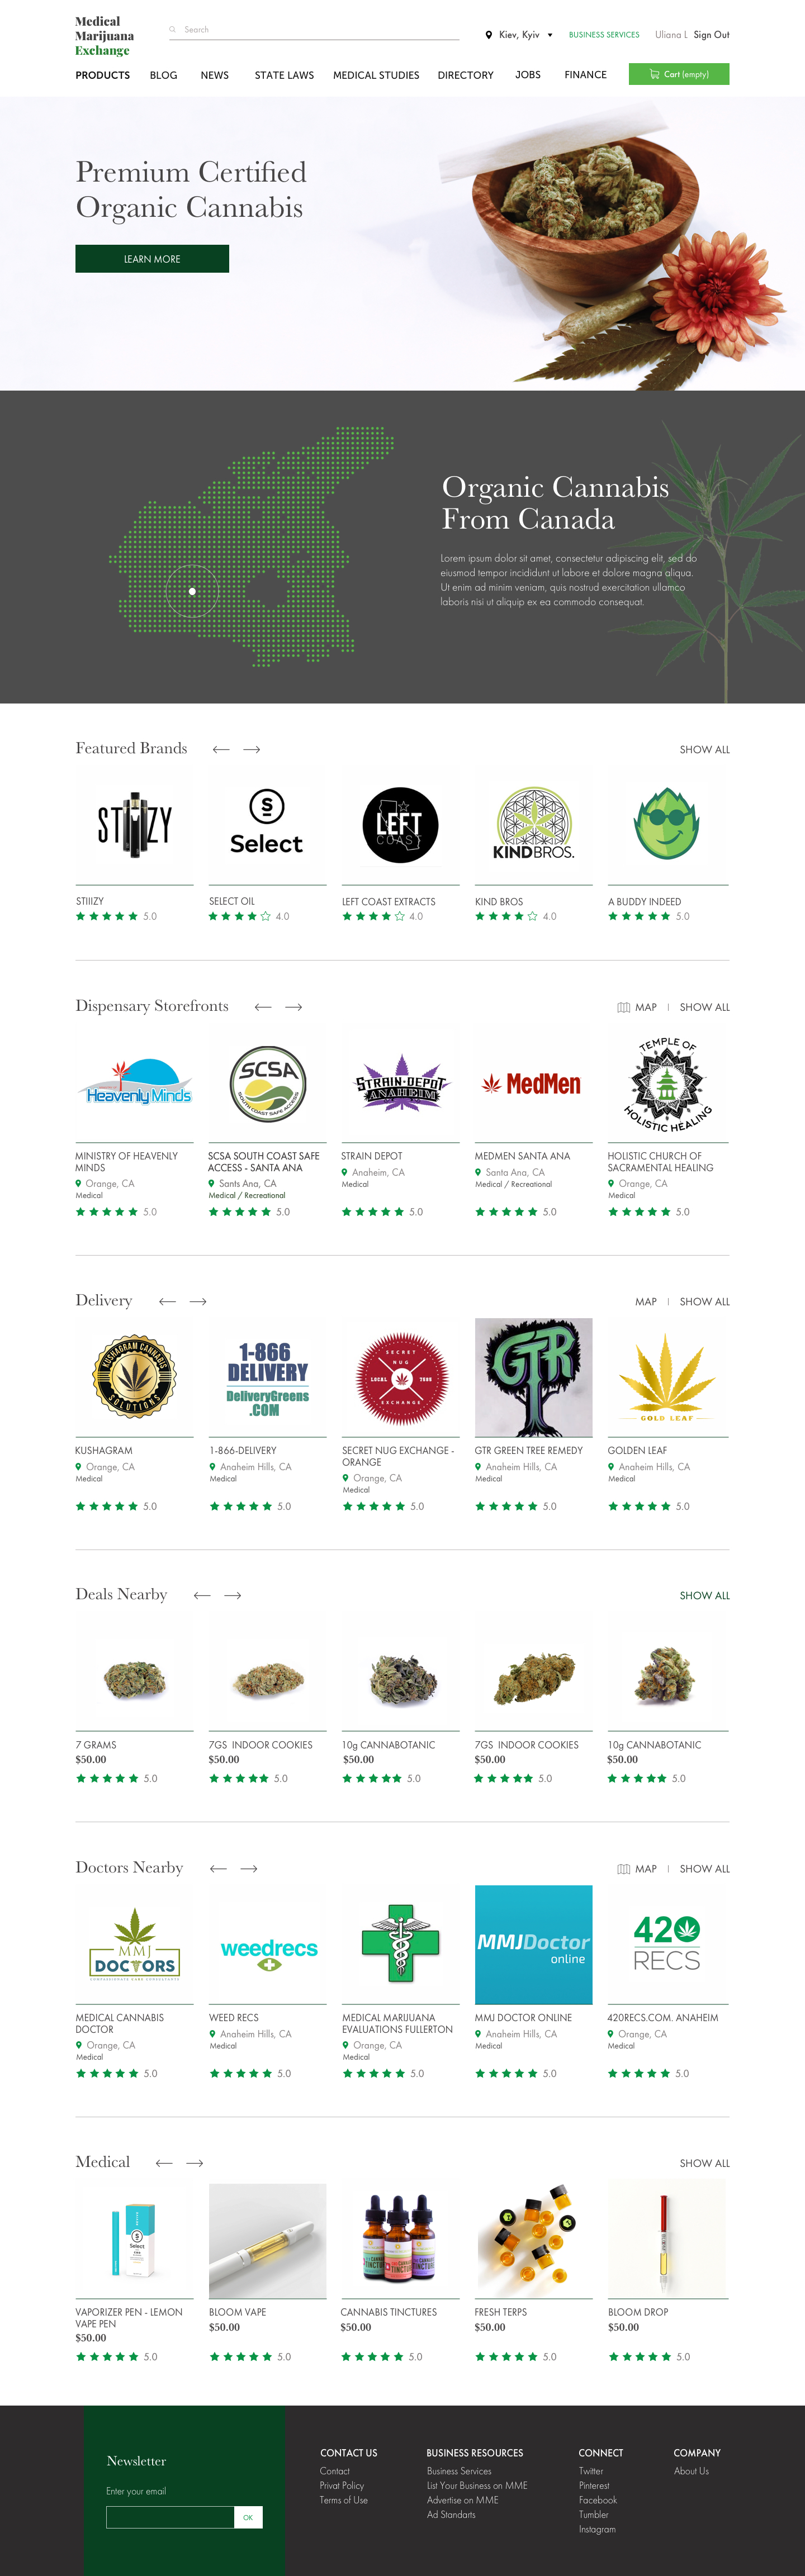Show all Deals Nearby items
This screenshot has width=805, height=2576.
[x=704, y=1596]
